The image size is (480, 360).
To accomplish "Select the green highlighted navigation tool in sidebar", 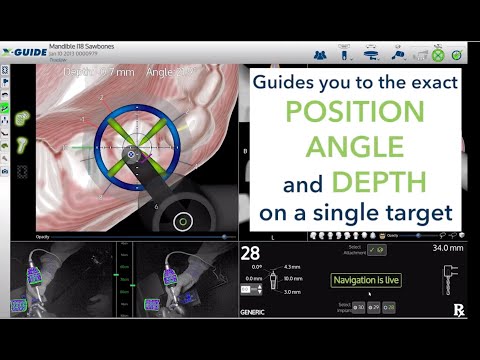I will click(x=5, y=108).
